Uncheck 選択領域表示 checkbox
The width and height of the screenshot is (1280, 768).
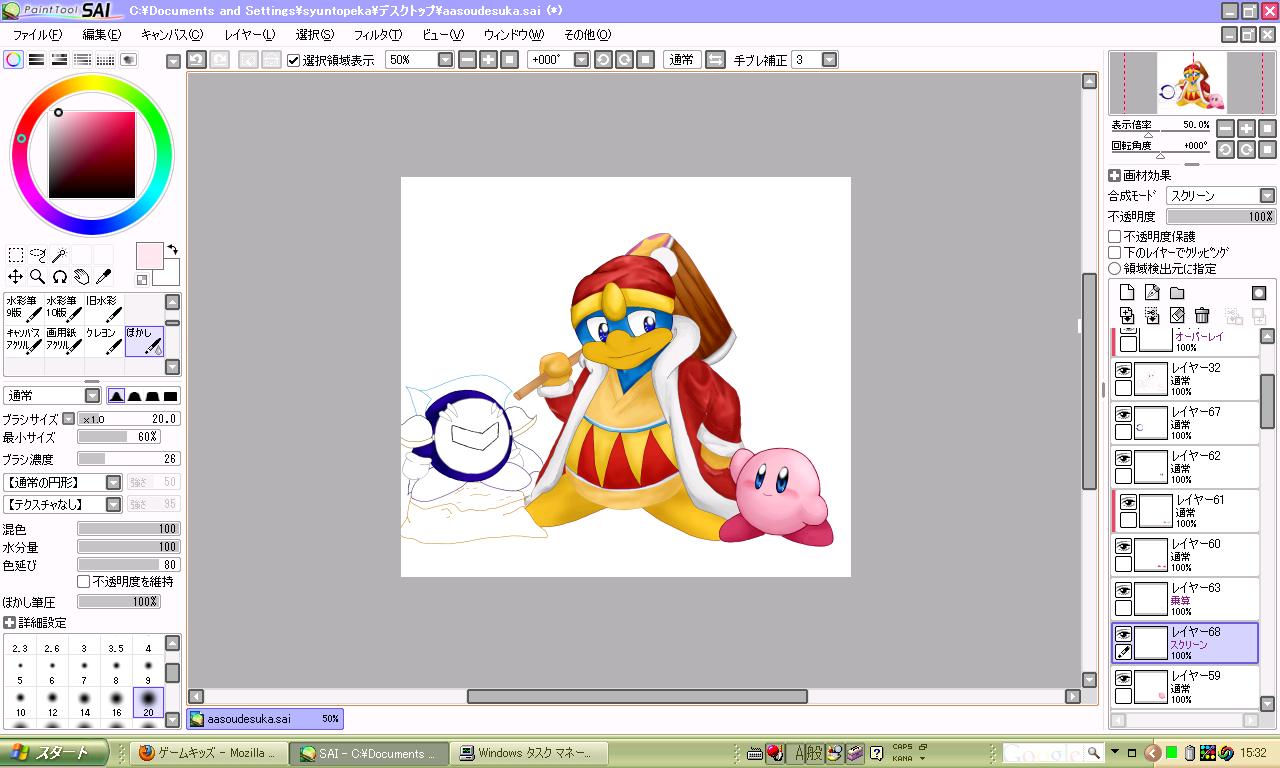click(294, 60)
